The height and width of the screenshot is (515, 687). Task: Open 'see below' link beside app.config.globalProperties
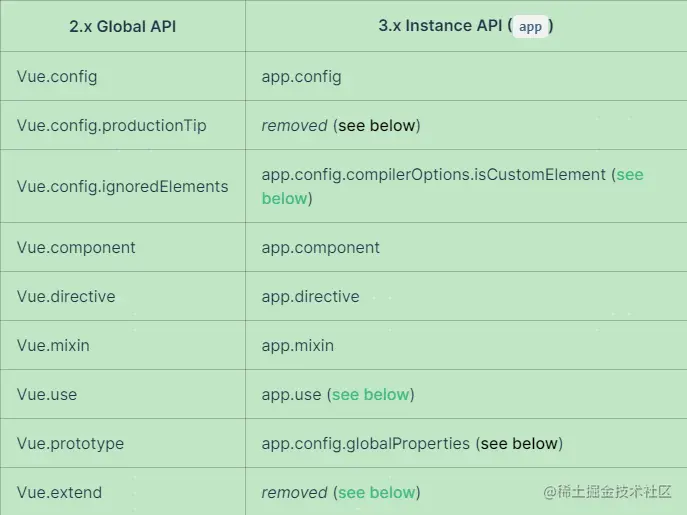(519, 444)
